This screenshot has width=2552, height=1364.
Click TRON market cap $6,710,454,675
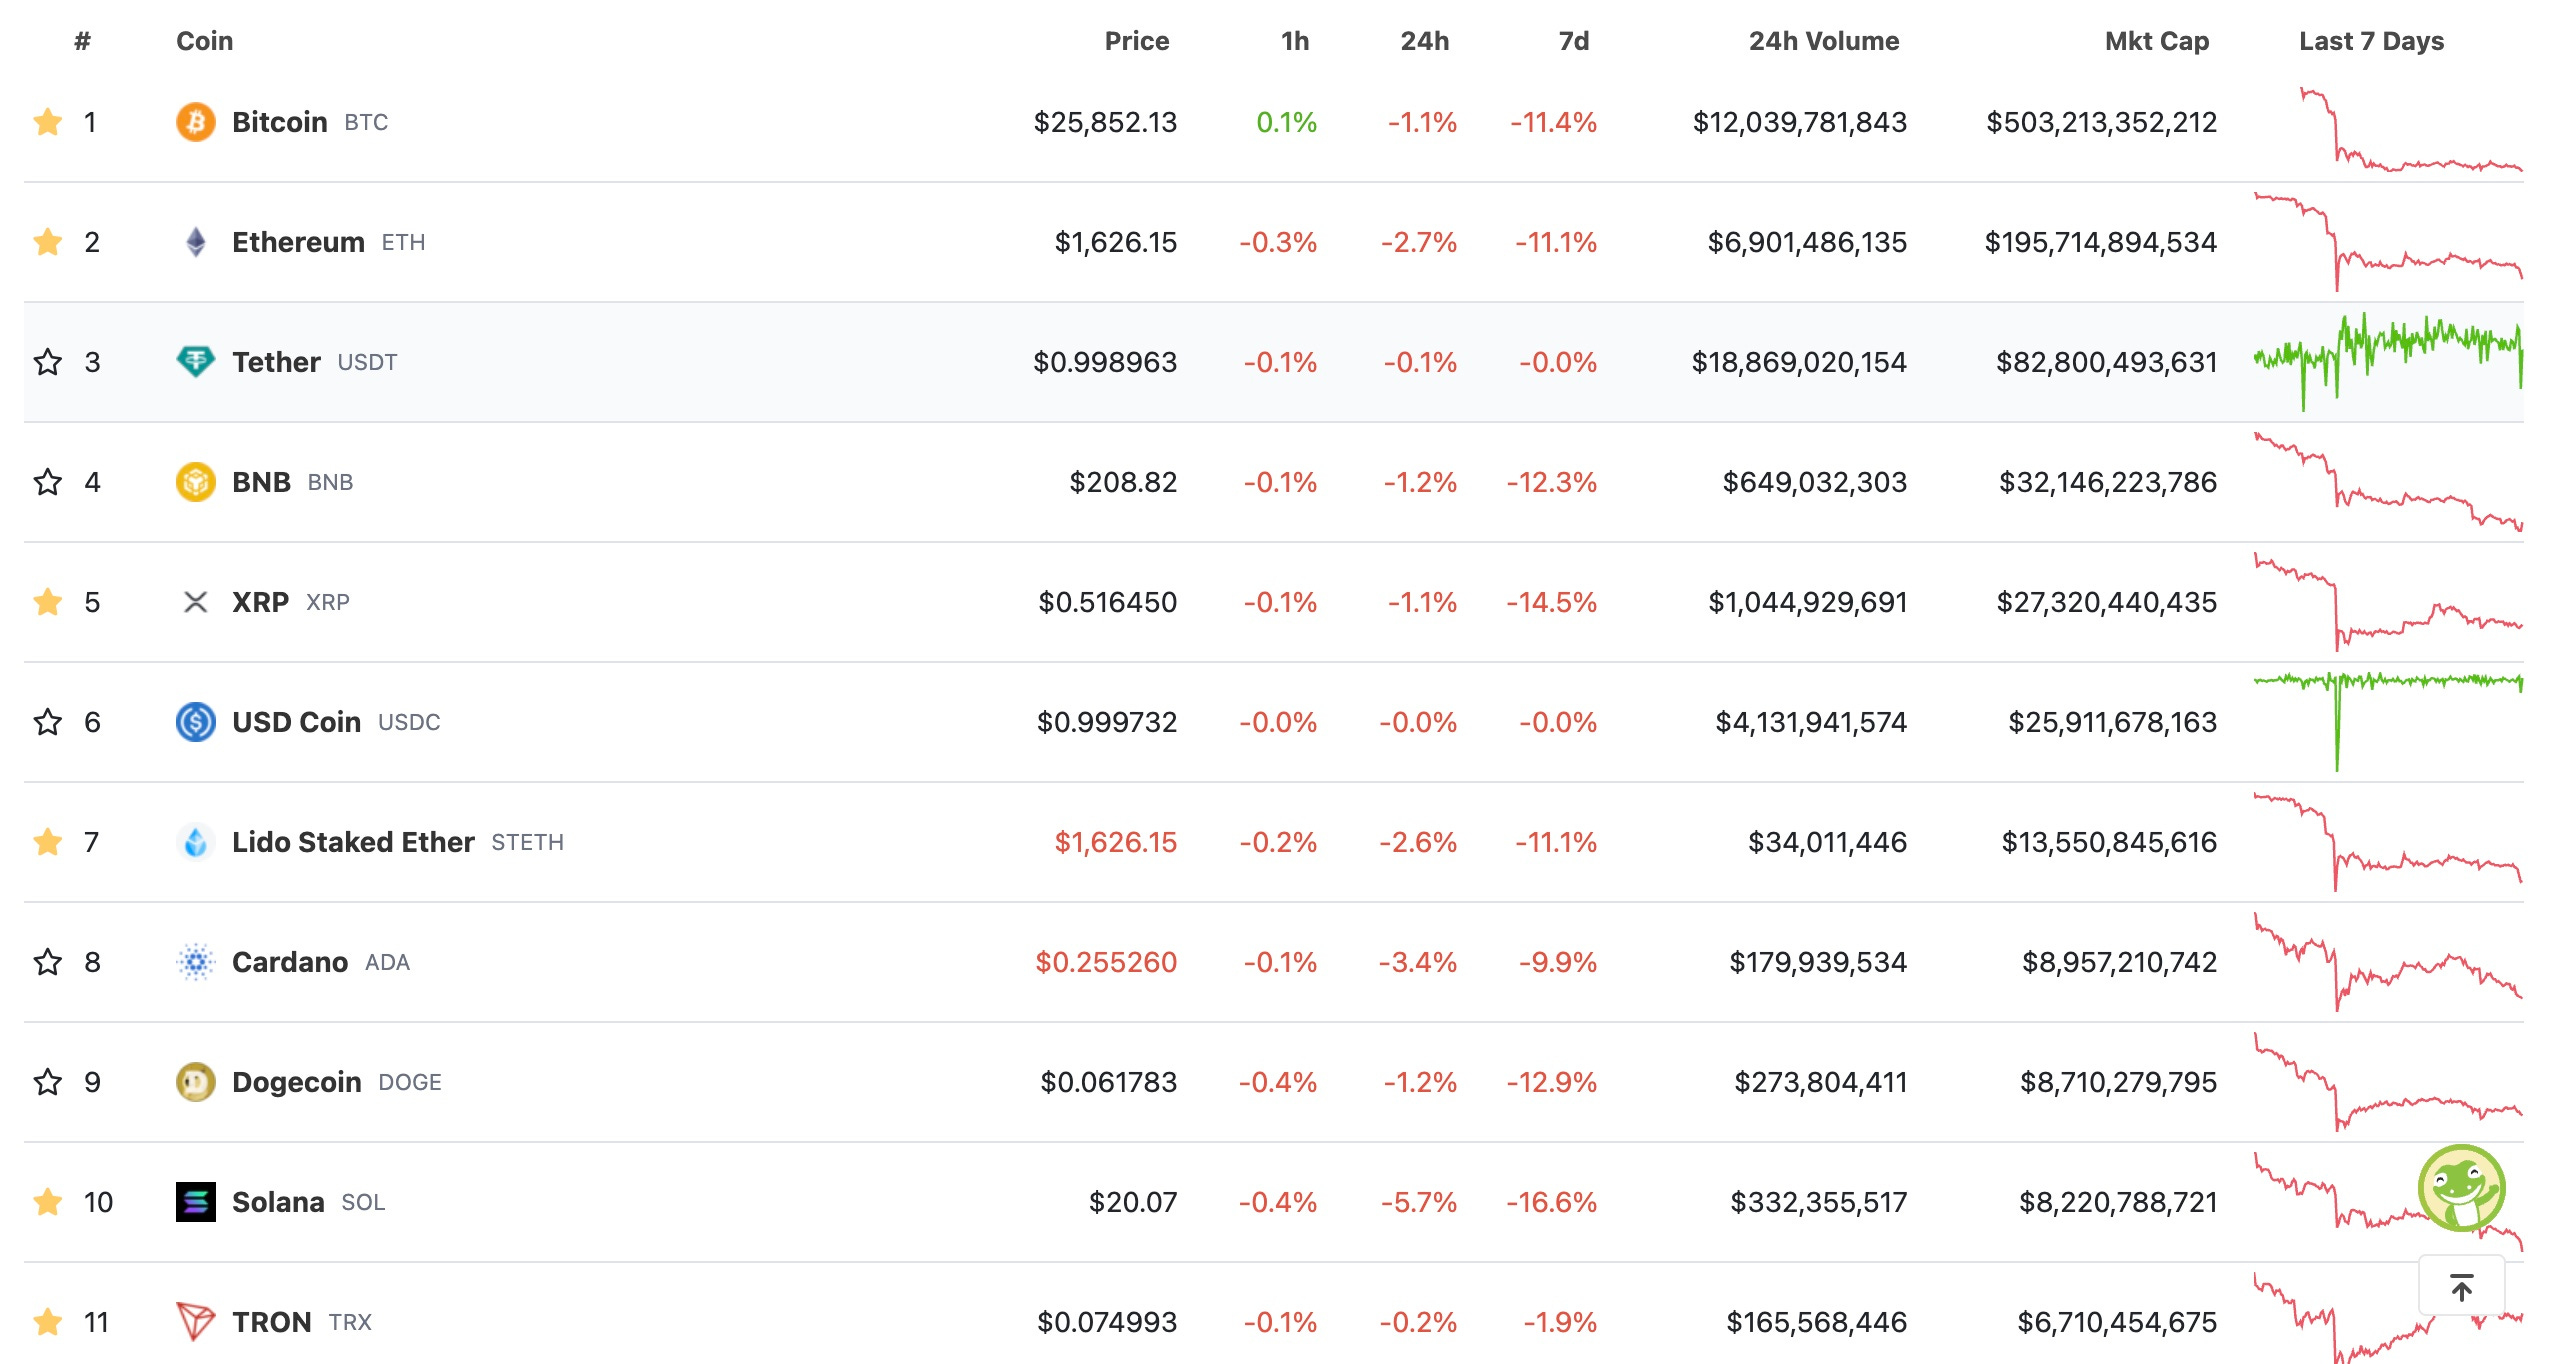coord(2117,1322)
